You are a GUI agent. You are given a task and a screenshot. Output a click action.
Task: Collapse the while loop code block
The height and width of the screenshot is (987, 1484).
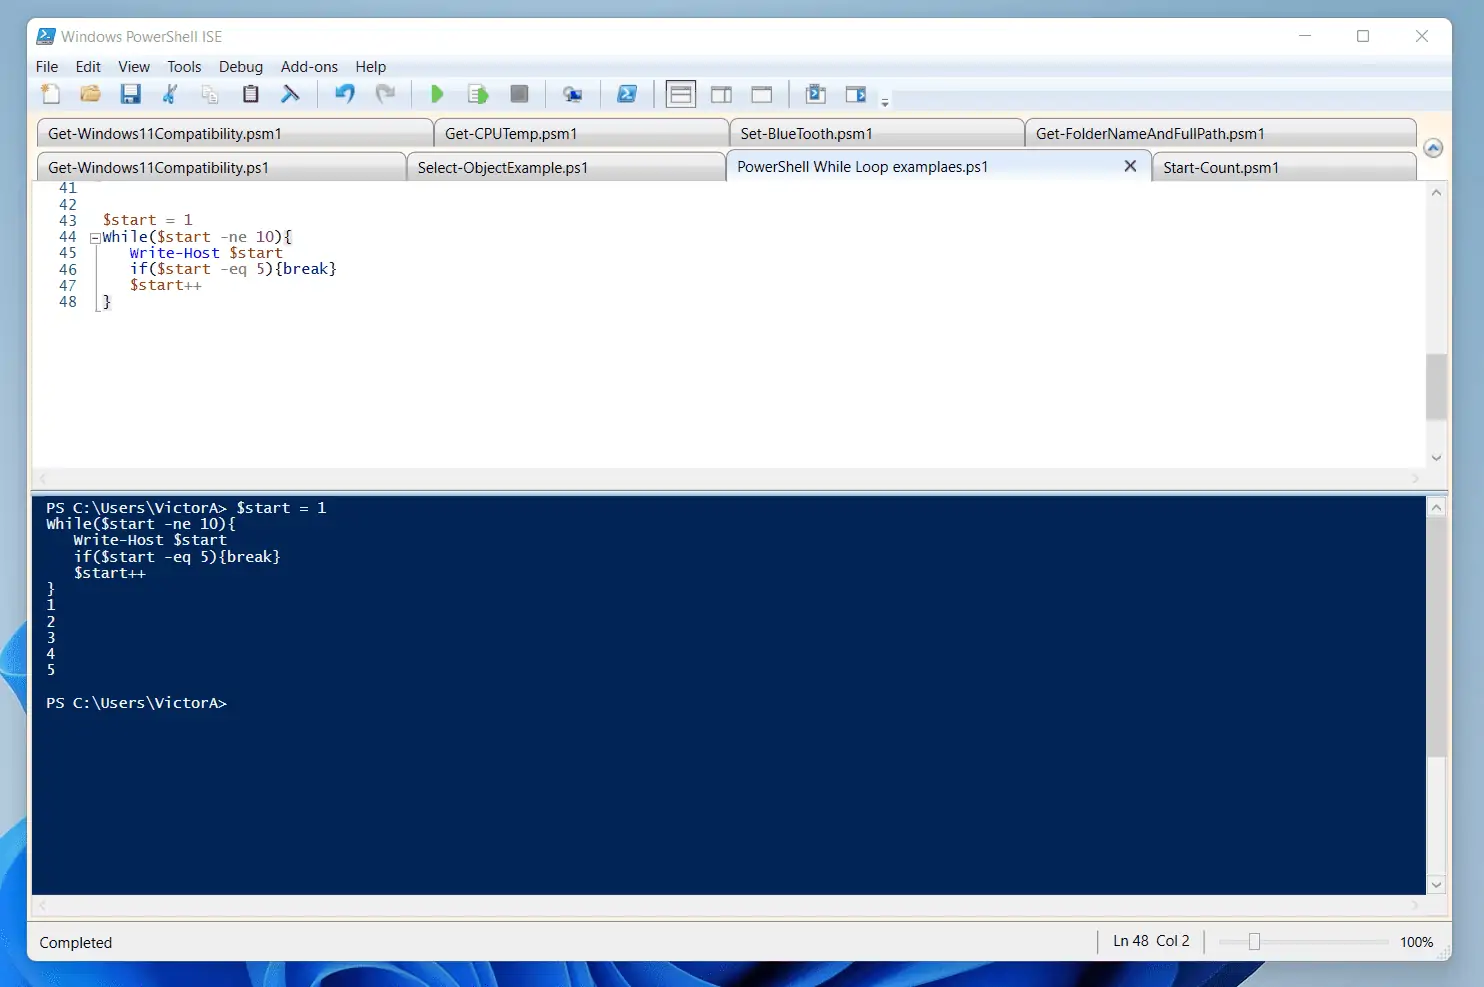point(95,238)
